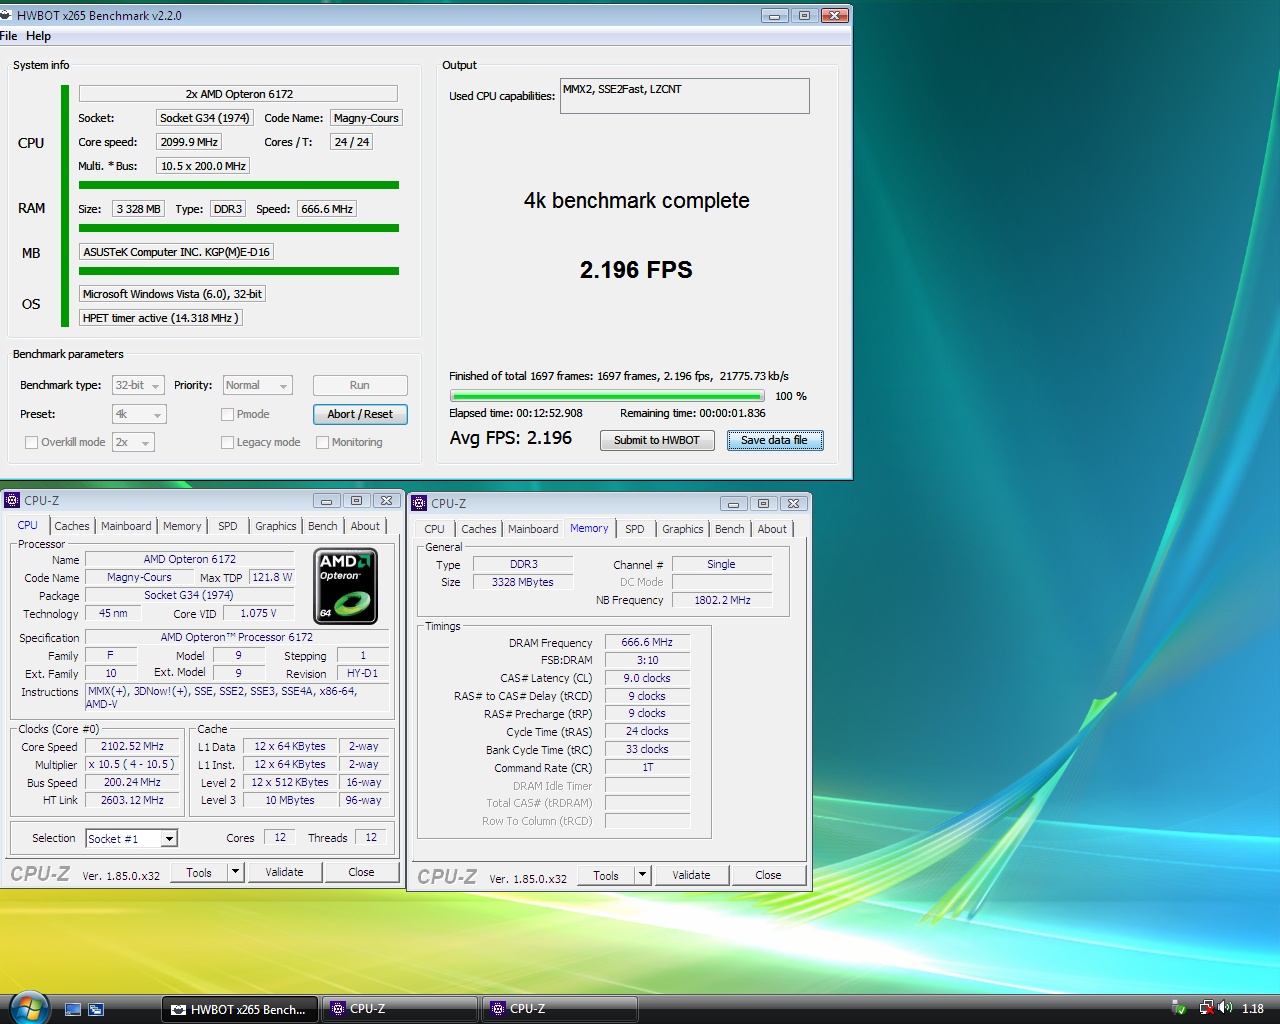
Task: Click the Core Speed 2102.52 MHz field
Action: click(x=132, y=746)
